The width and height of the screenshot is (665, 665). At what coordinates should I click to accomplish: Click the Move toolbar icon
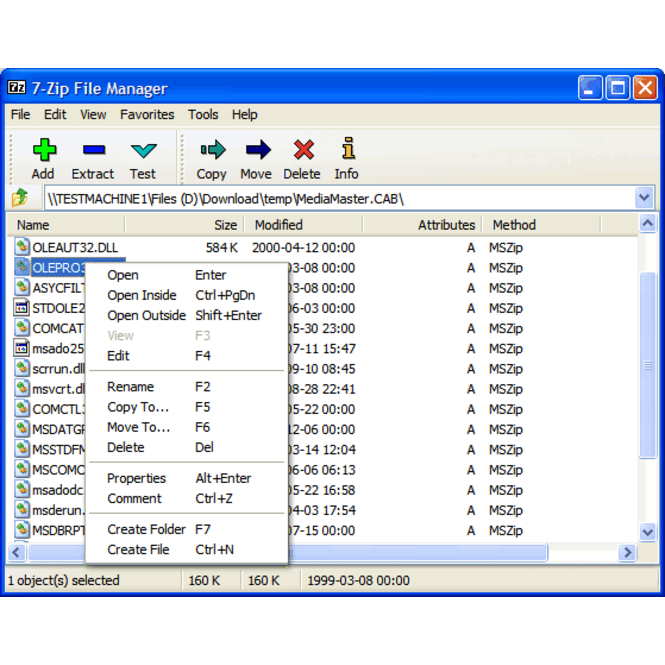tap(257, 151)
